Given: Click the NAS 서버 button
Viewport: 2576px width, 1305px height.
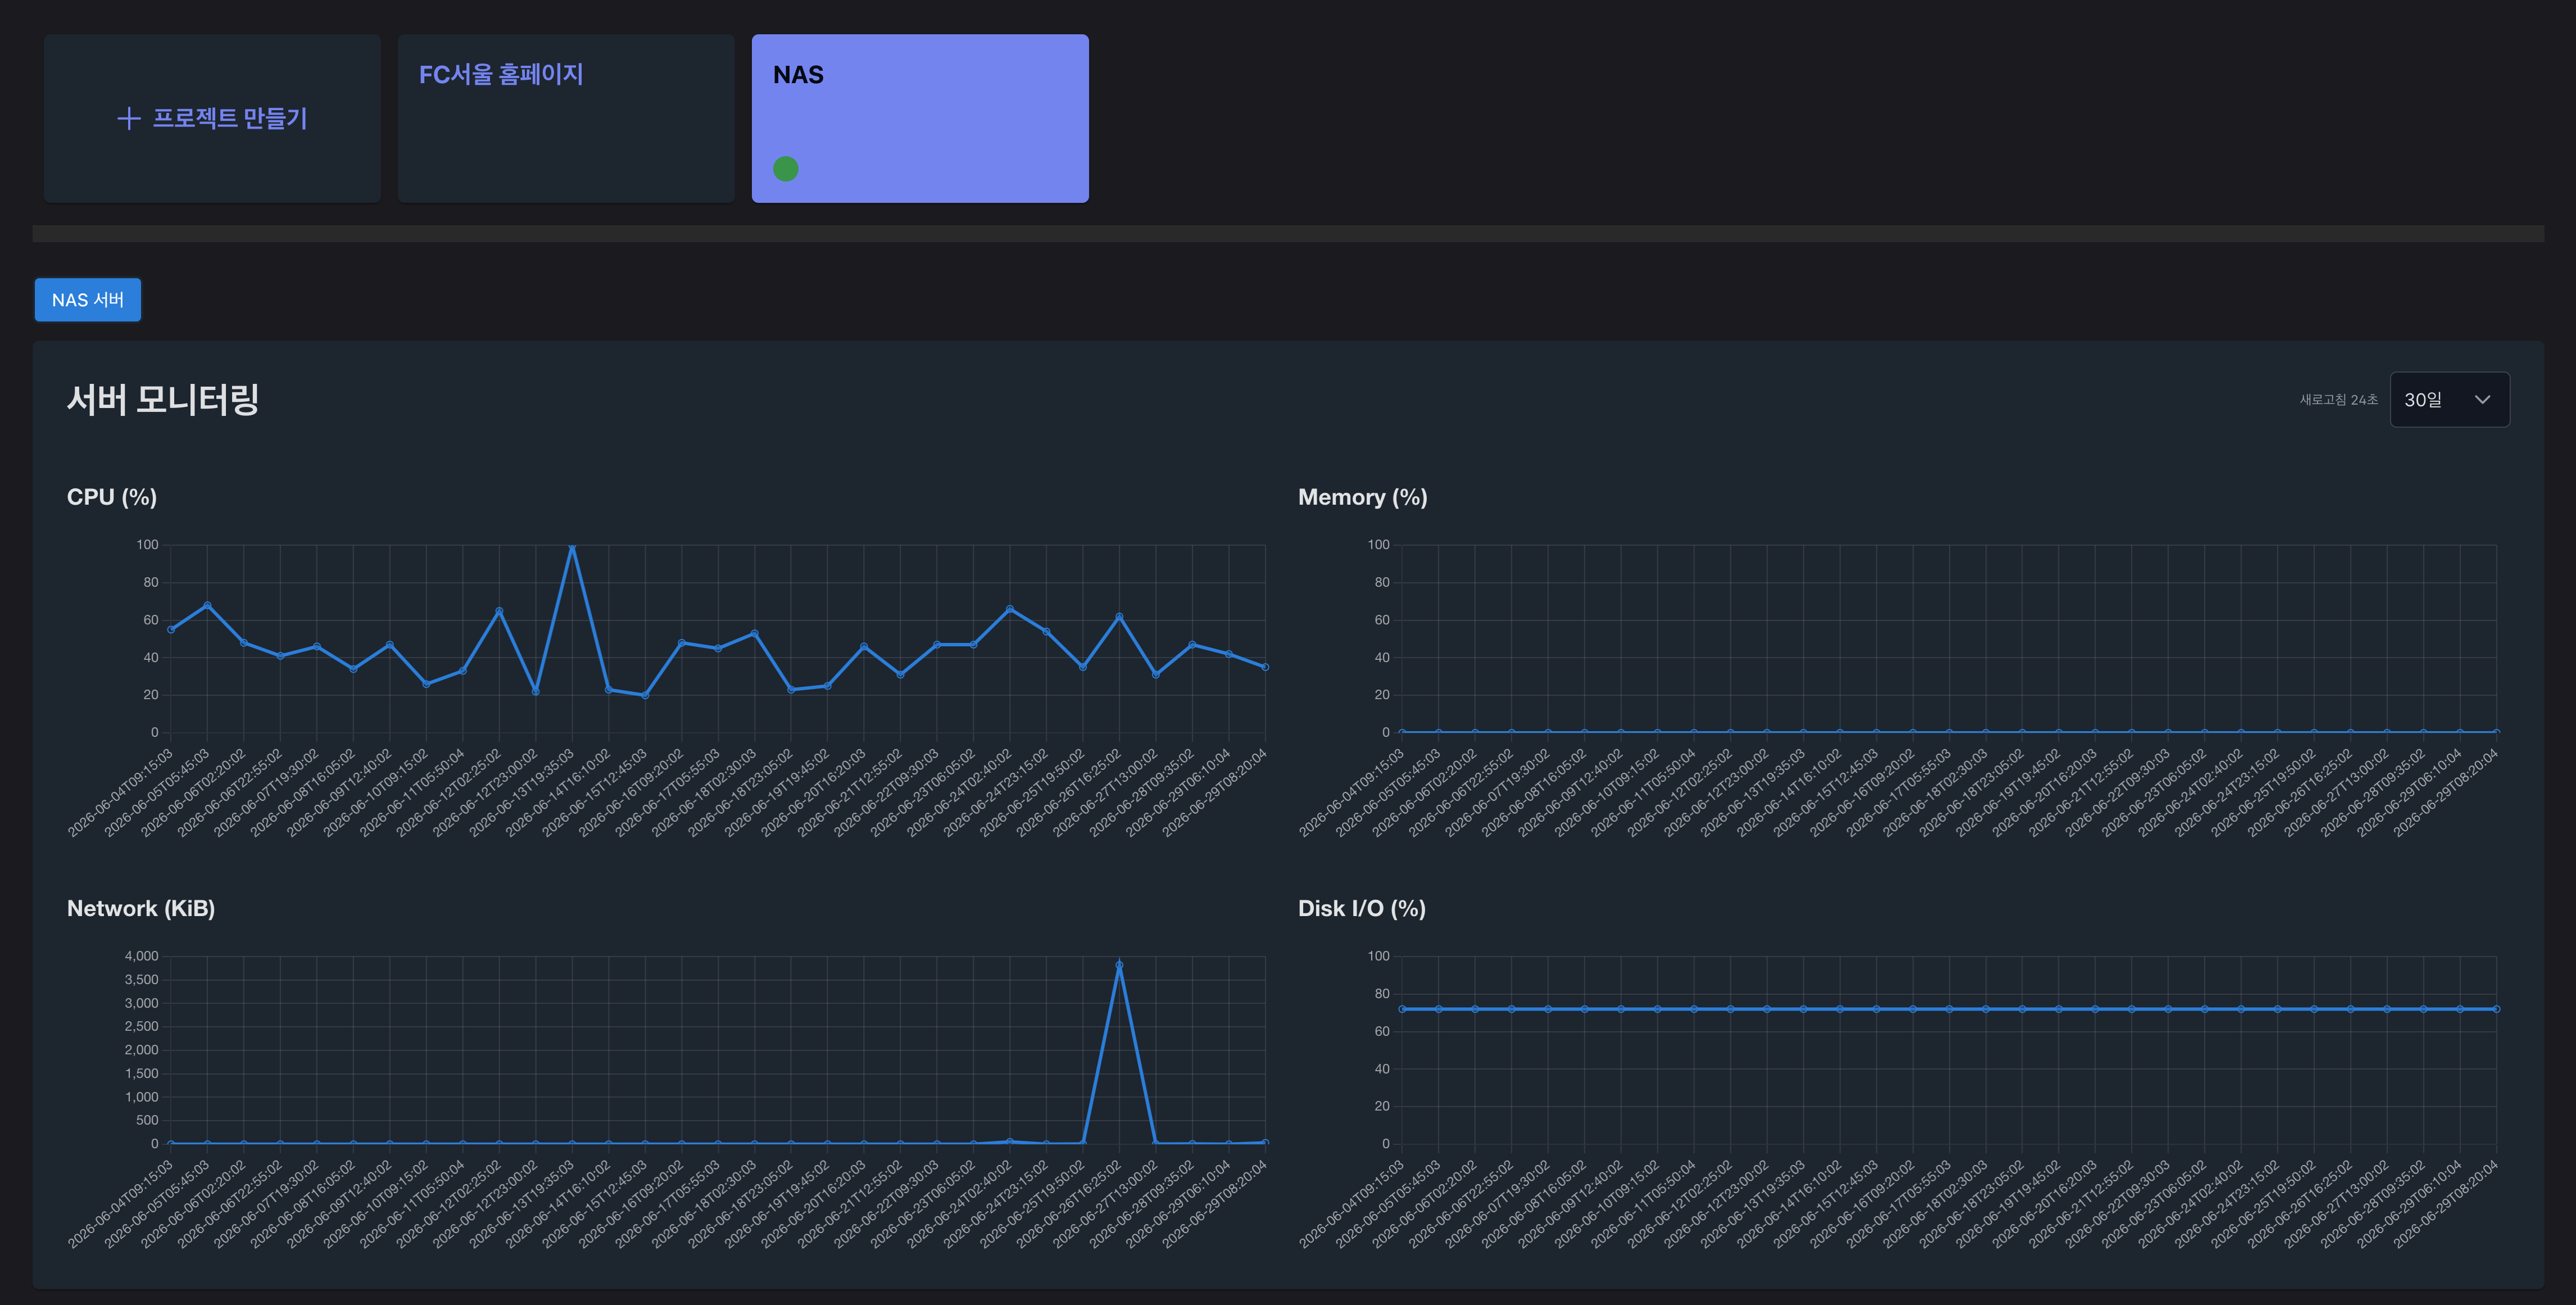Looking at the screenshot, I should pos(88,300).
